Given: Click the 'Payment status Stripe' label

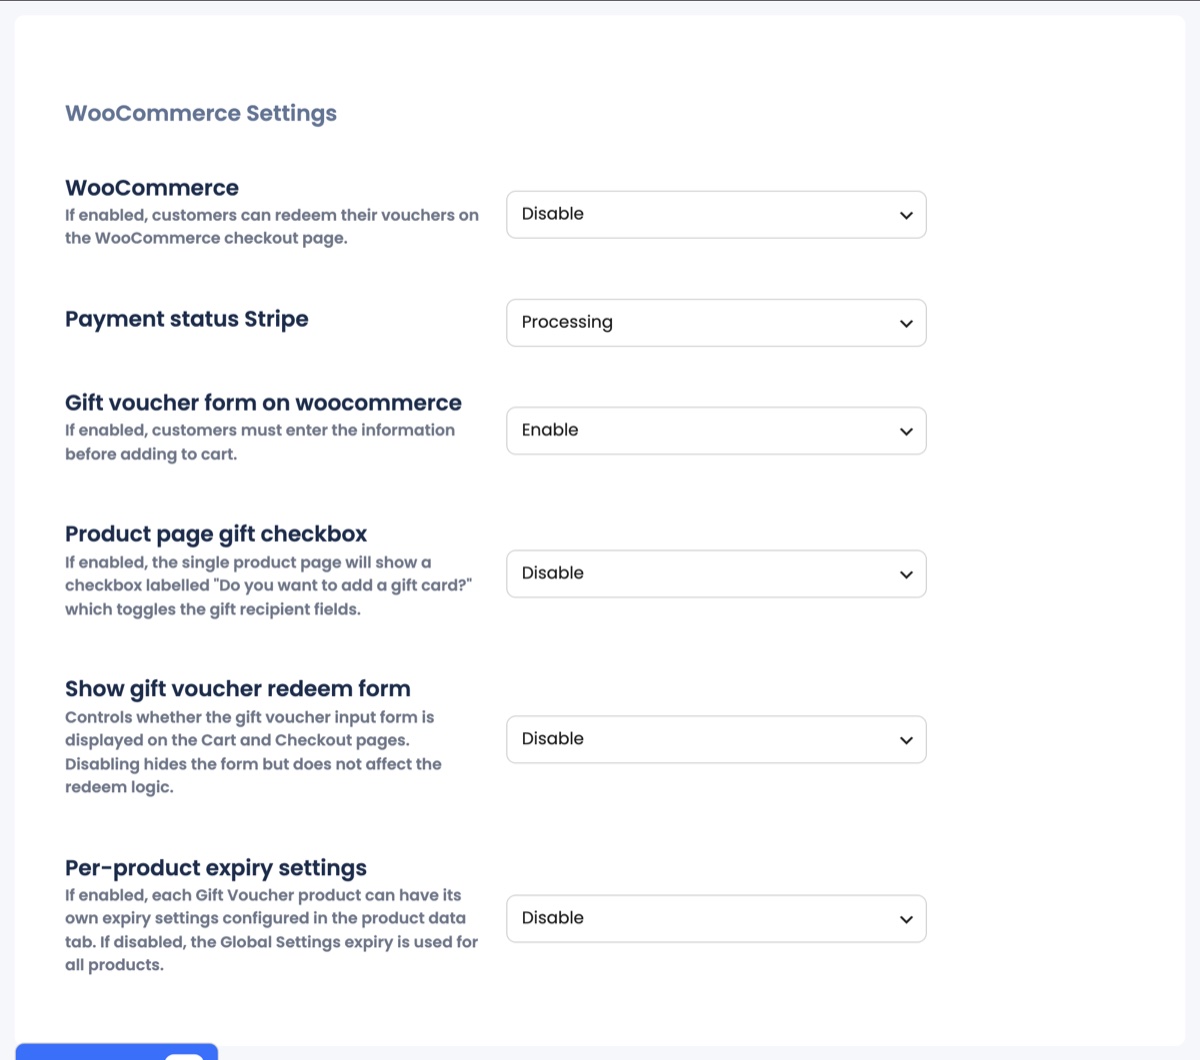Looking at the screenshot, I should click(187, 319).
